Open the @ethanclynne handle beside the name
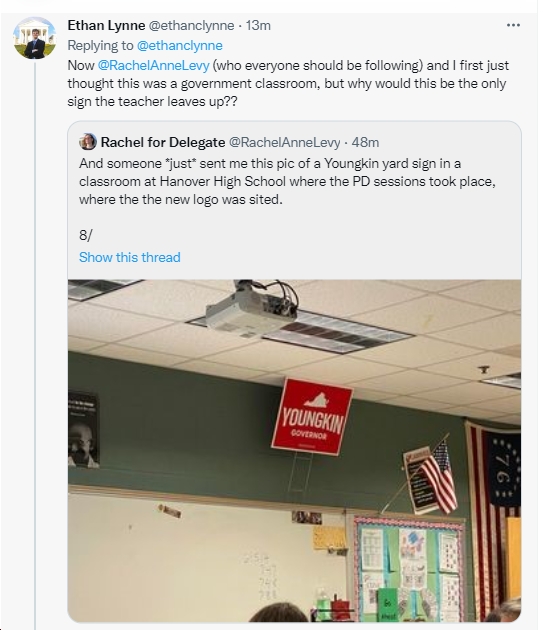 (x=191, y=25)
